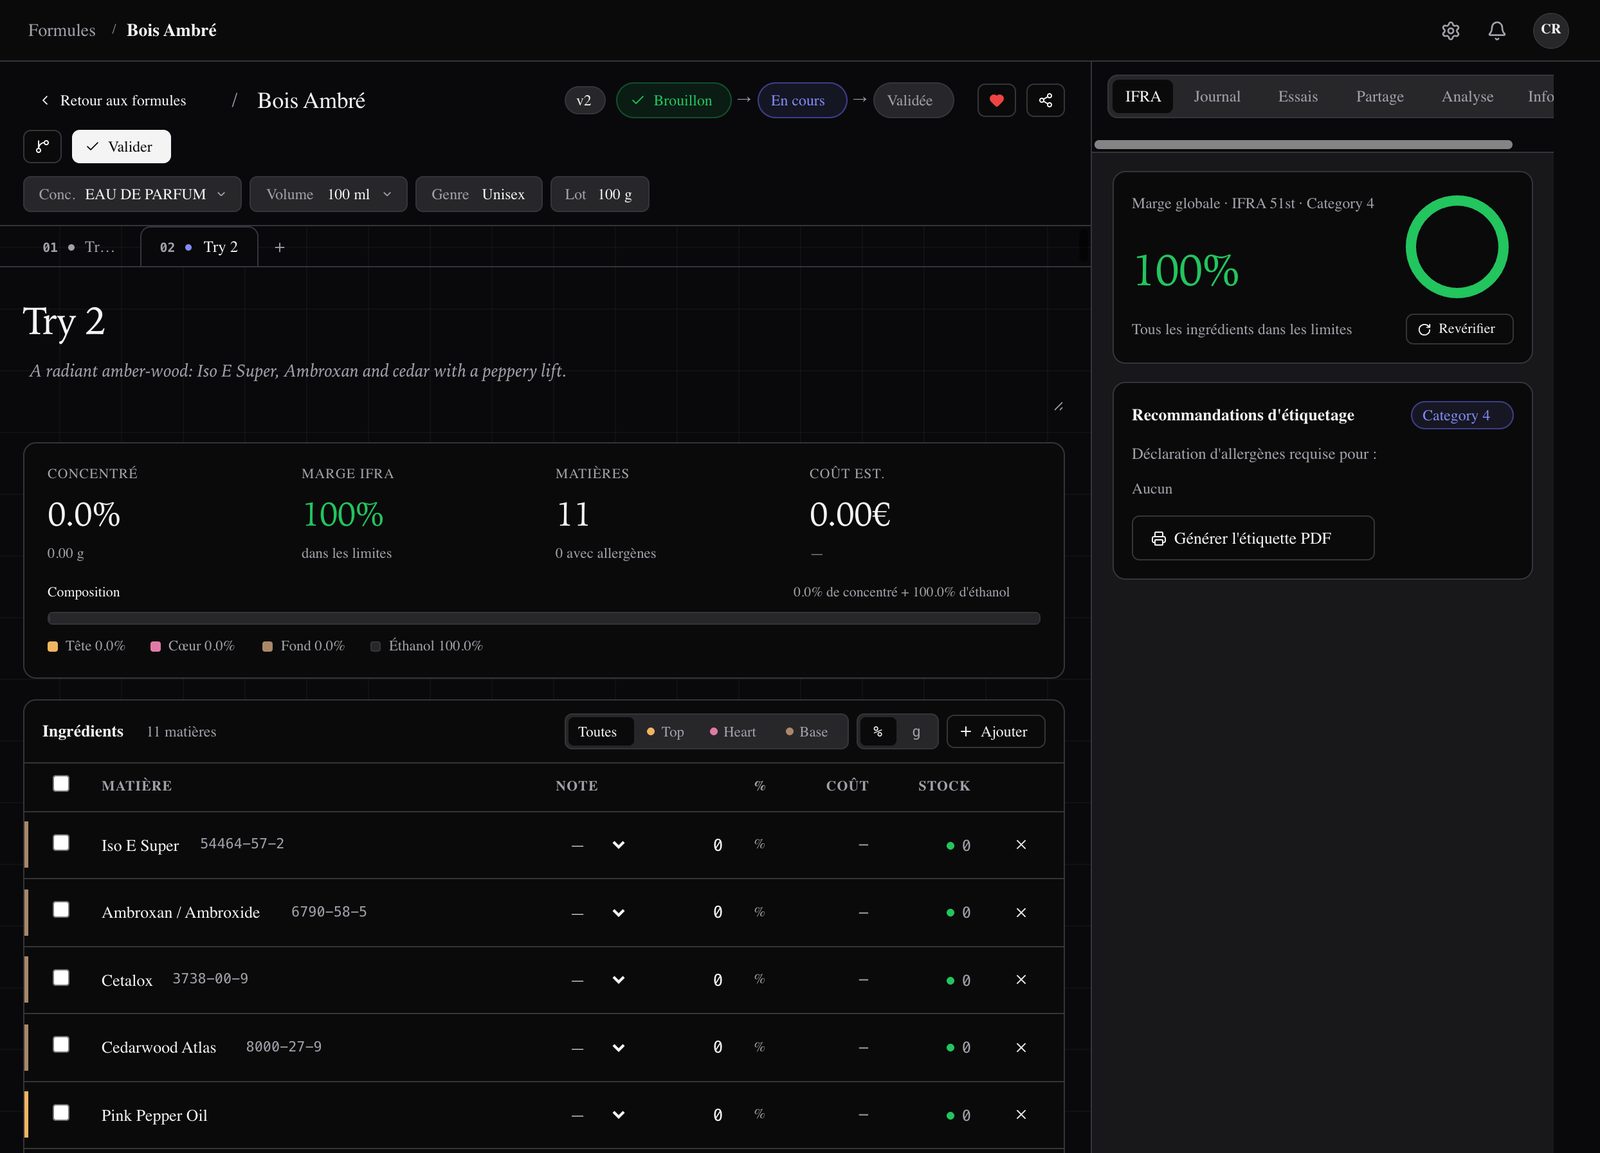Select all ingredients with header checkbox

coord(61,784)
